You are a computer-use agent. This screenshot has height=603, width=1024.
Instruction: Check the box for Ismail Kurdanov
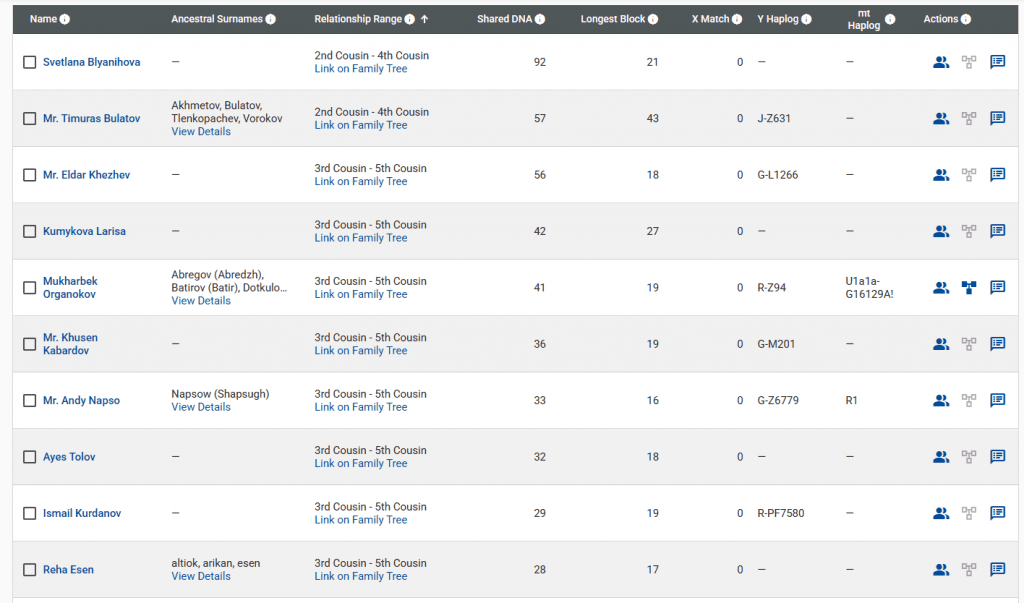tap(29, 513)
